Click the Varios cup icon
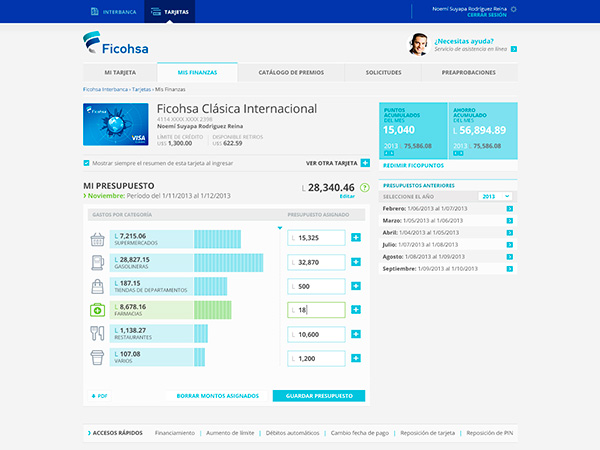Viewport: 600px width, 450px height. coord(97,357)
